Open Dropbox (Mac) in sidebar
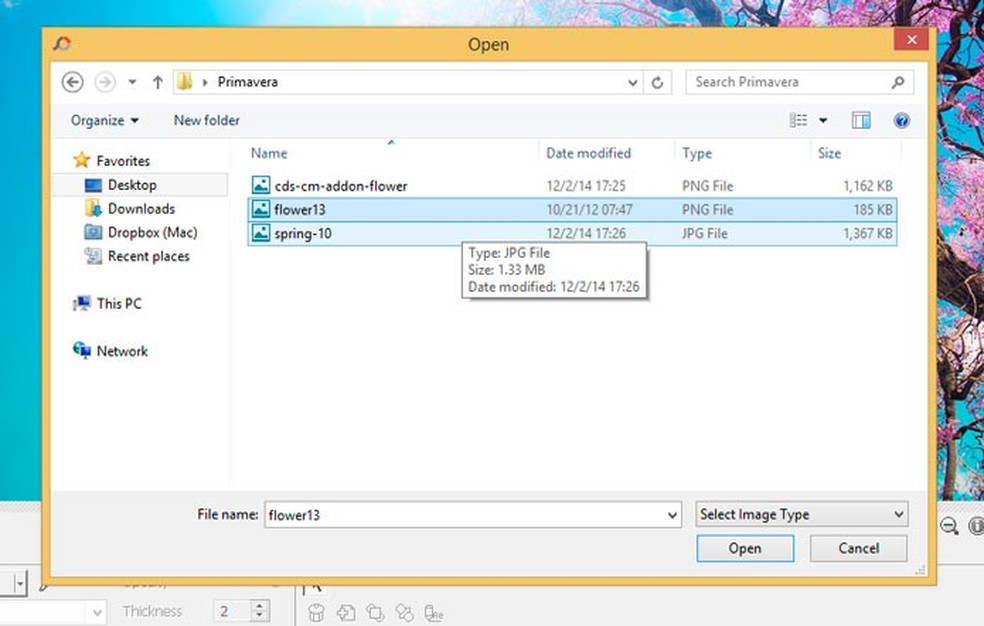Screen dimensions: 984x626 tap(141, 233)
